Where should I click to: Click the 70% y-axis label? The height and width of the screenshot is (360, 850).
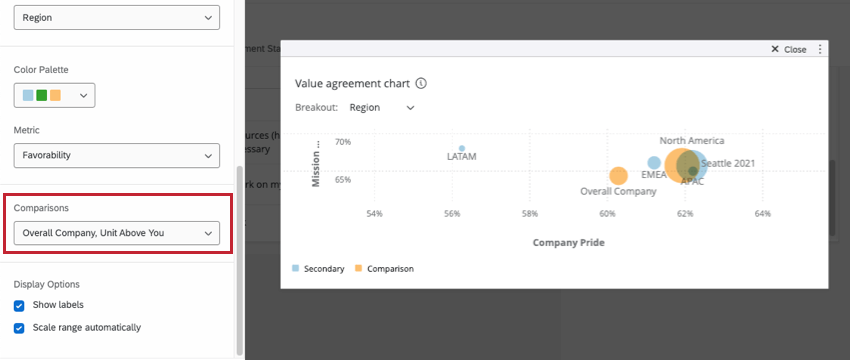point(343,142)
